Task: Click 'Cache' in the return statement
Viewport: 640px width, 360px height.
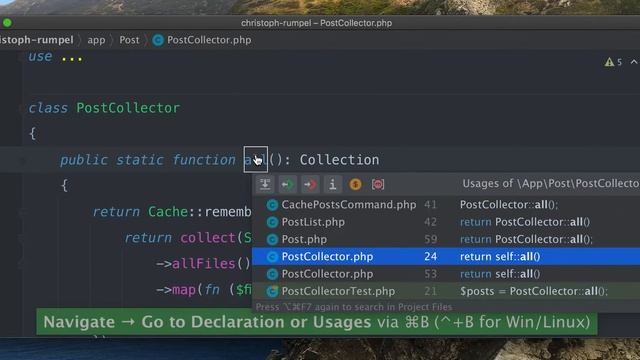Action: pyautogui.click(x=168, y=211)
